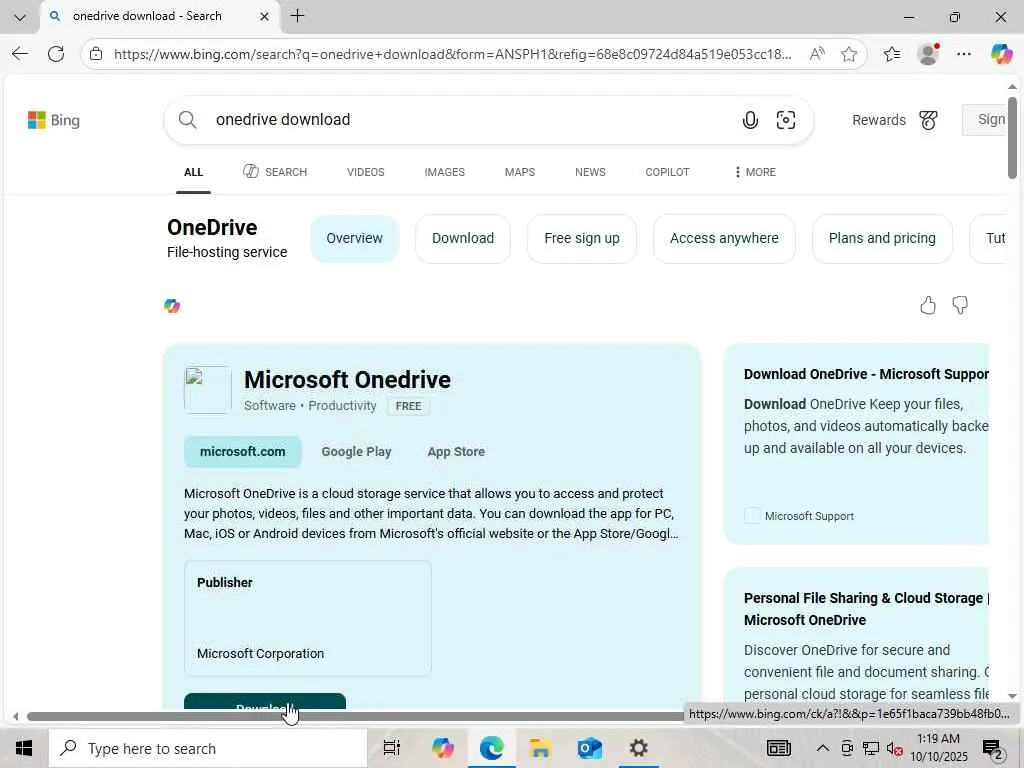The height and width of the screenshot is (768, 1024).
Task: Choose the Google Play source tab
Action: coord(357,451)
